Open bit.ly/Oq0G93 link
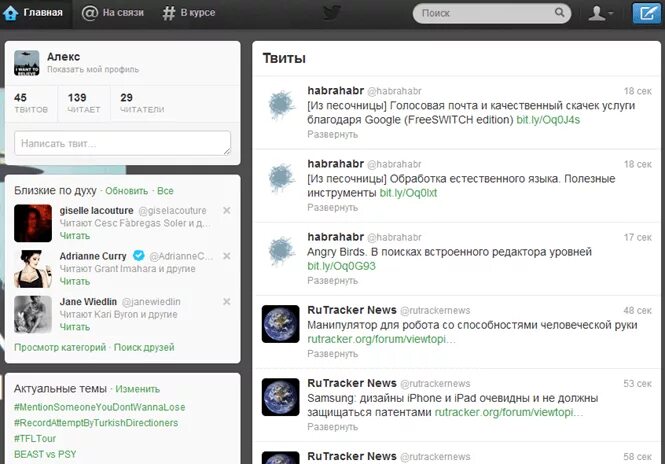Viewport: 665px width, 464px height. coord(341,266)
